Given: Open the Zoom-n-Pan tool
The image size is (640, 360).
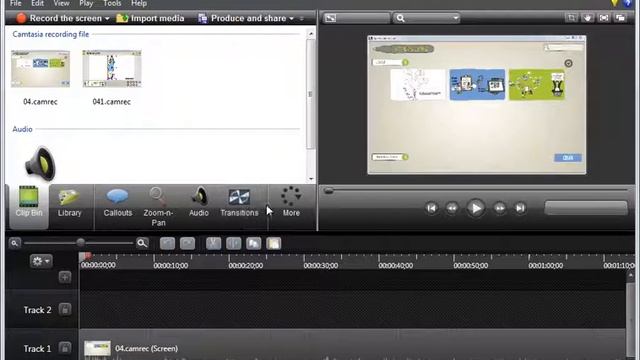Looking at the screenshot, I should (x=158, y=206).
